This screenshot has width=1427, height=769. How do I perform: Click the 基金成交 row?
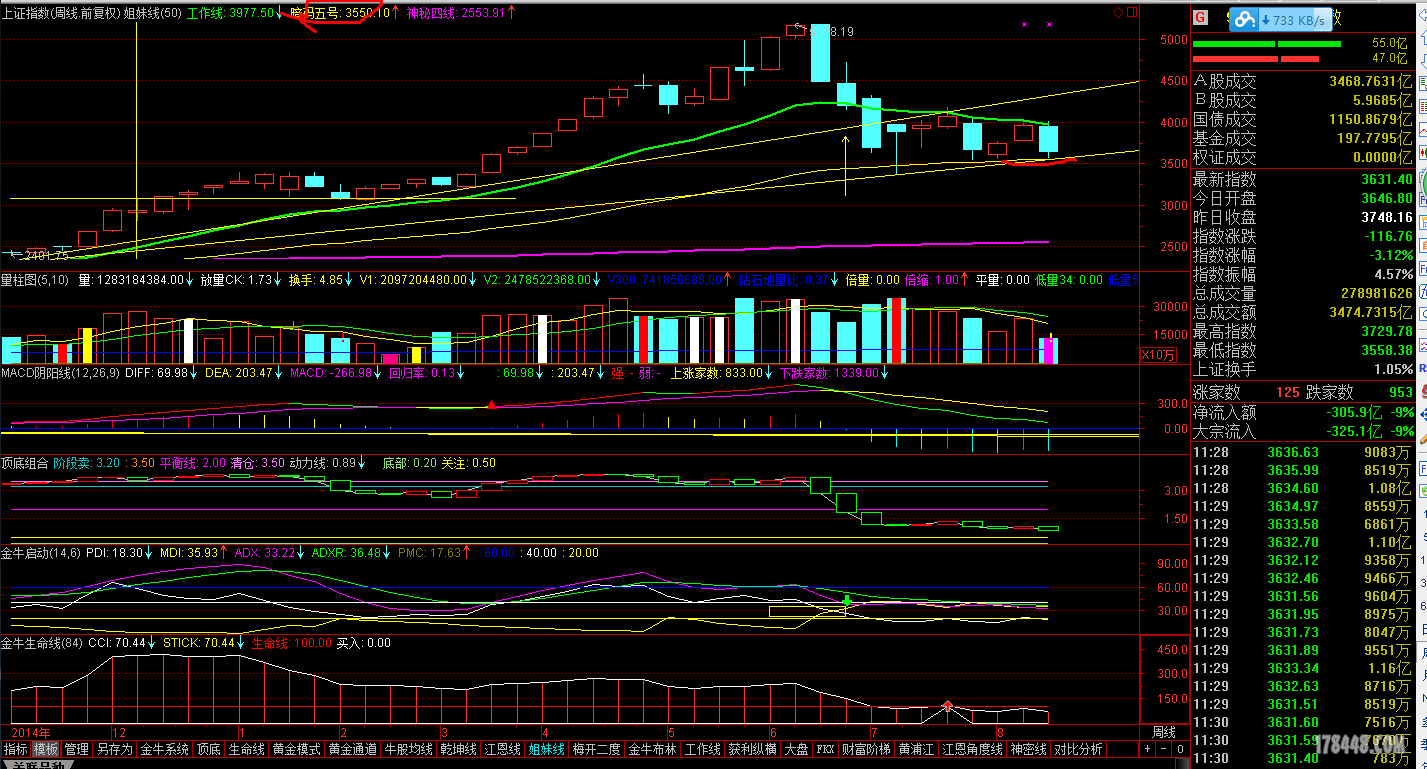coord(1303,138)
